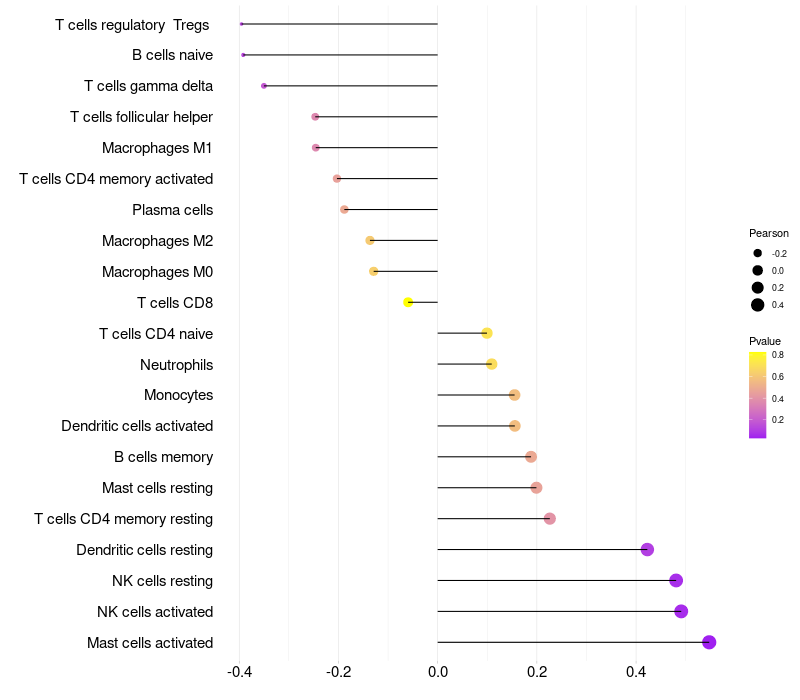Viewport: 800px width, 700px height.
Task: Select the T cells regulatory Tregs label
Action: 132,25
